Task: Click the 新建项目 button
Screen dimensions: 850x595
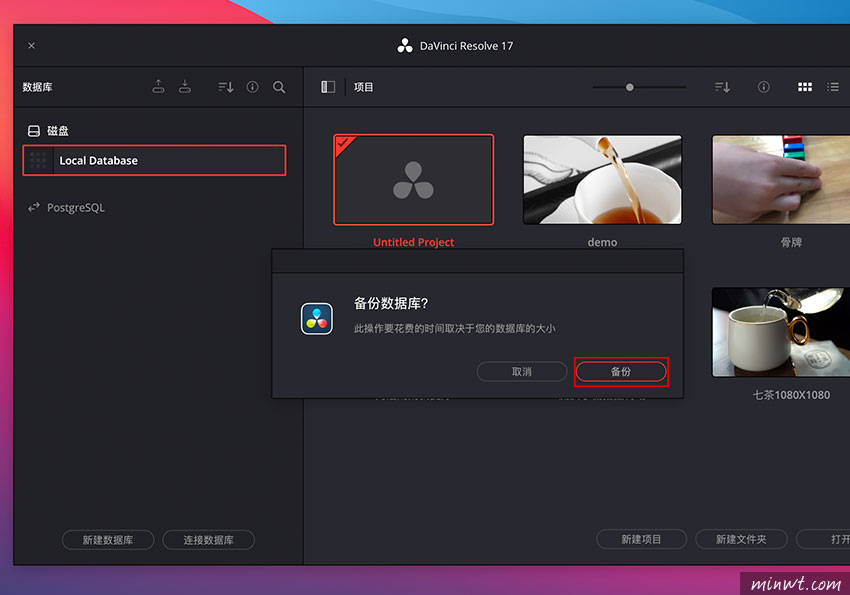Action: (x=641, y=539)
